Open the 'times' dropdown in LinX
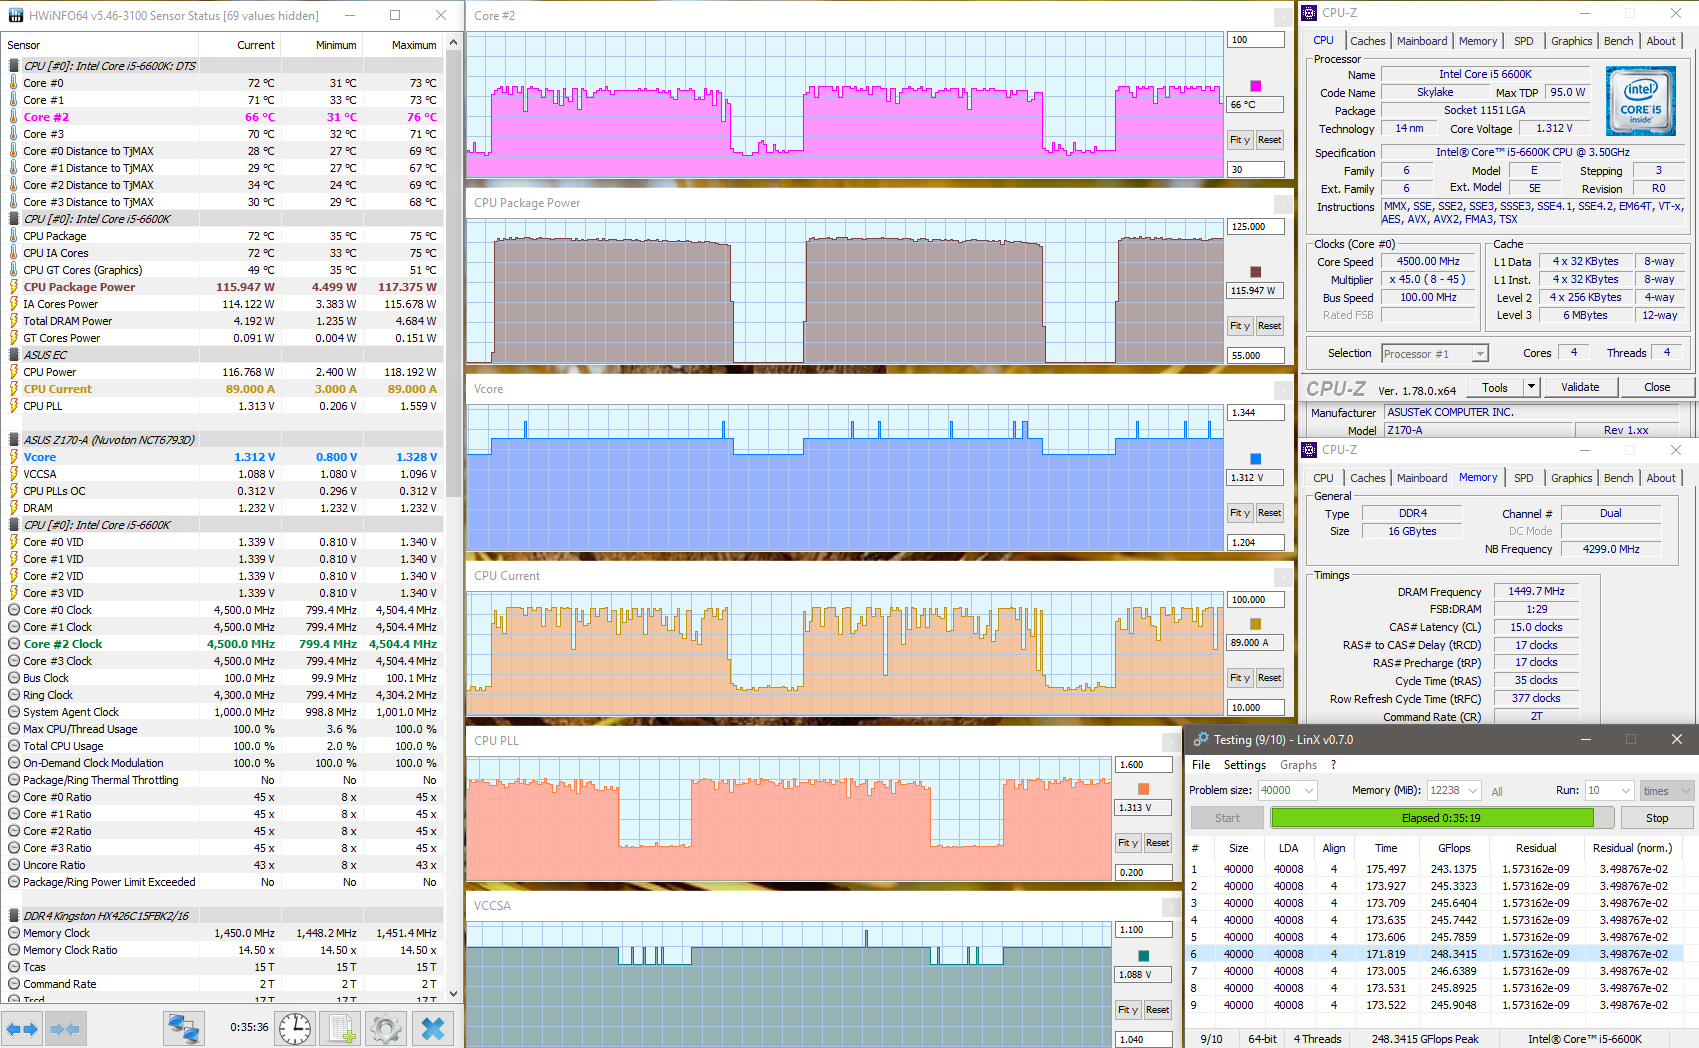 1666,790
